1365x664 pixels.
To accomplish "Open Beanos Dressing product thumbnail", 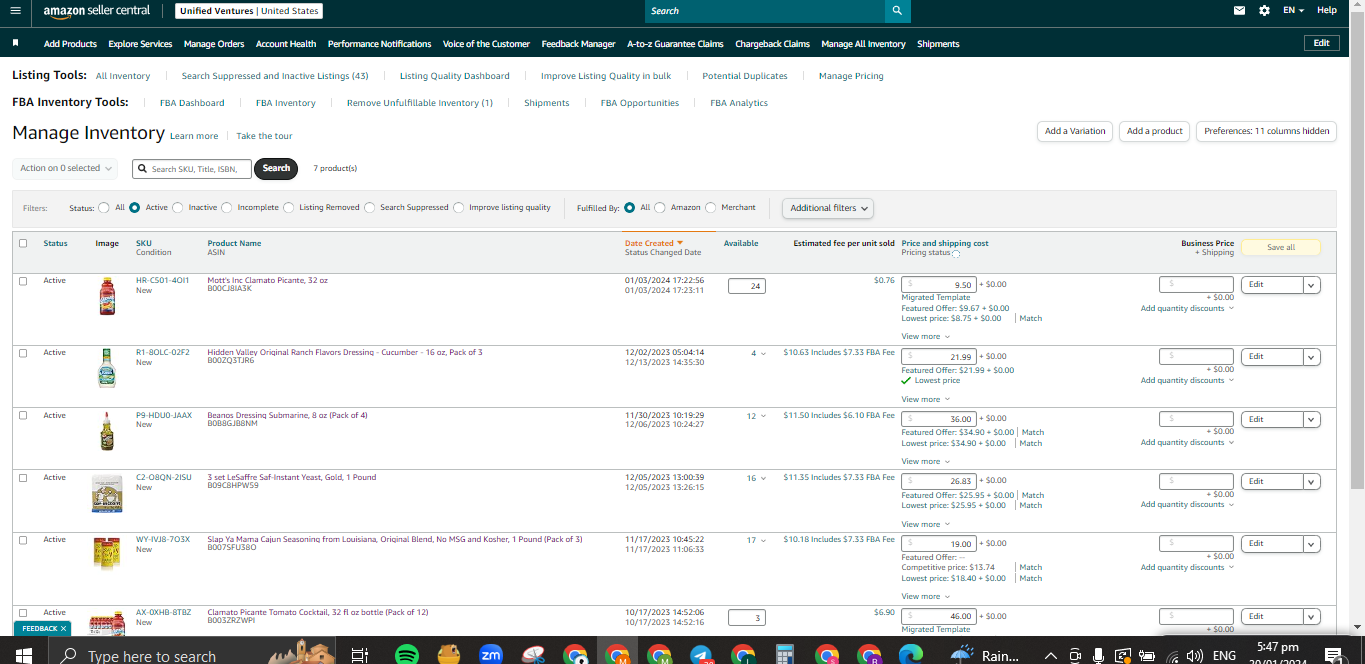I will click(x=107, y=430).
